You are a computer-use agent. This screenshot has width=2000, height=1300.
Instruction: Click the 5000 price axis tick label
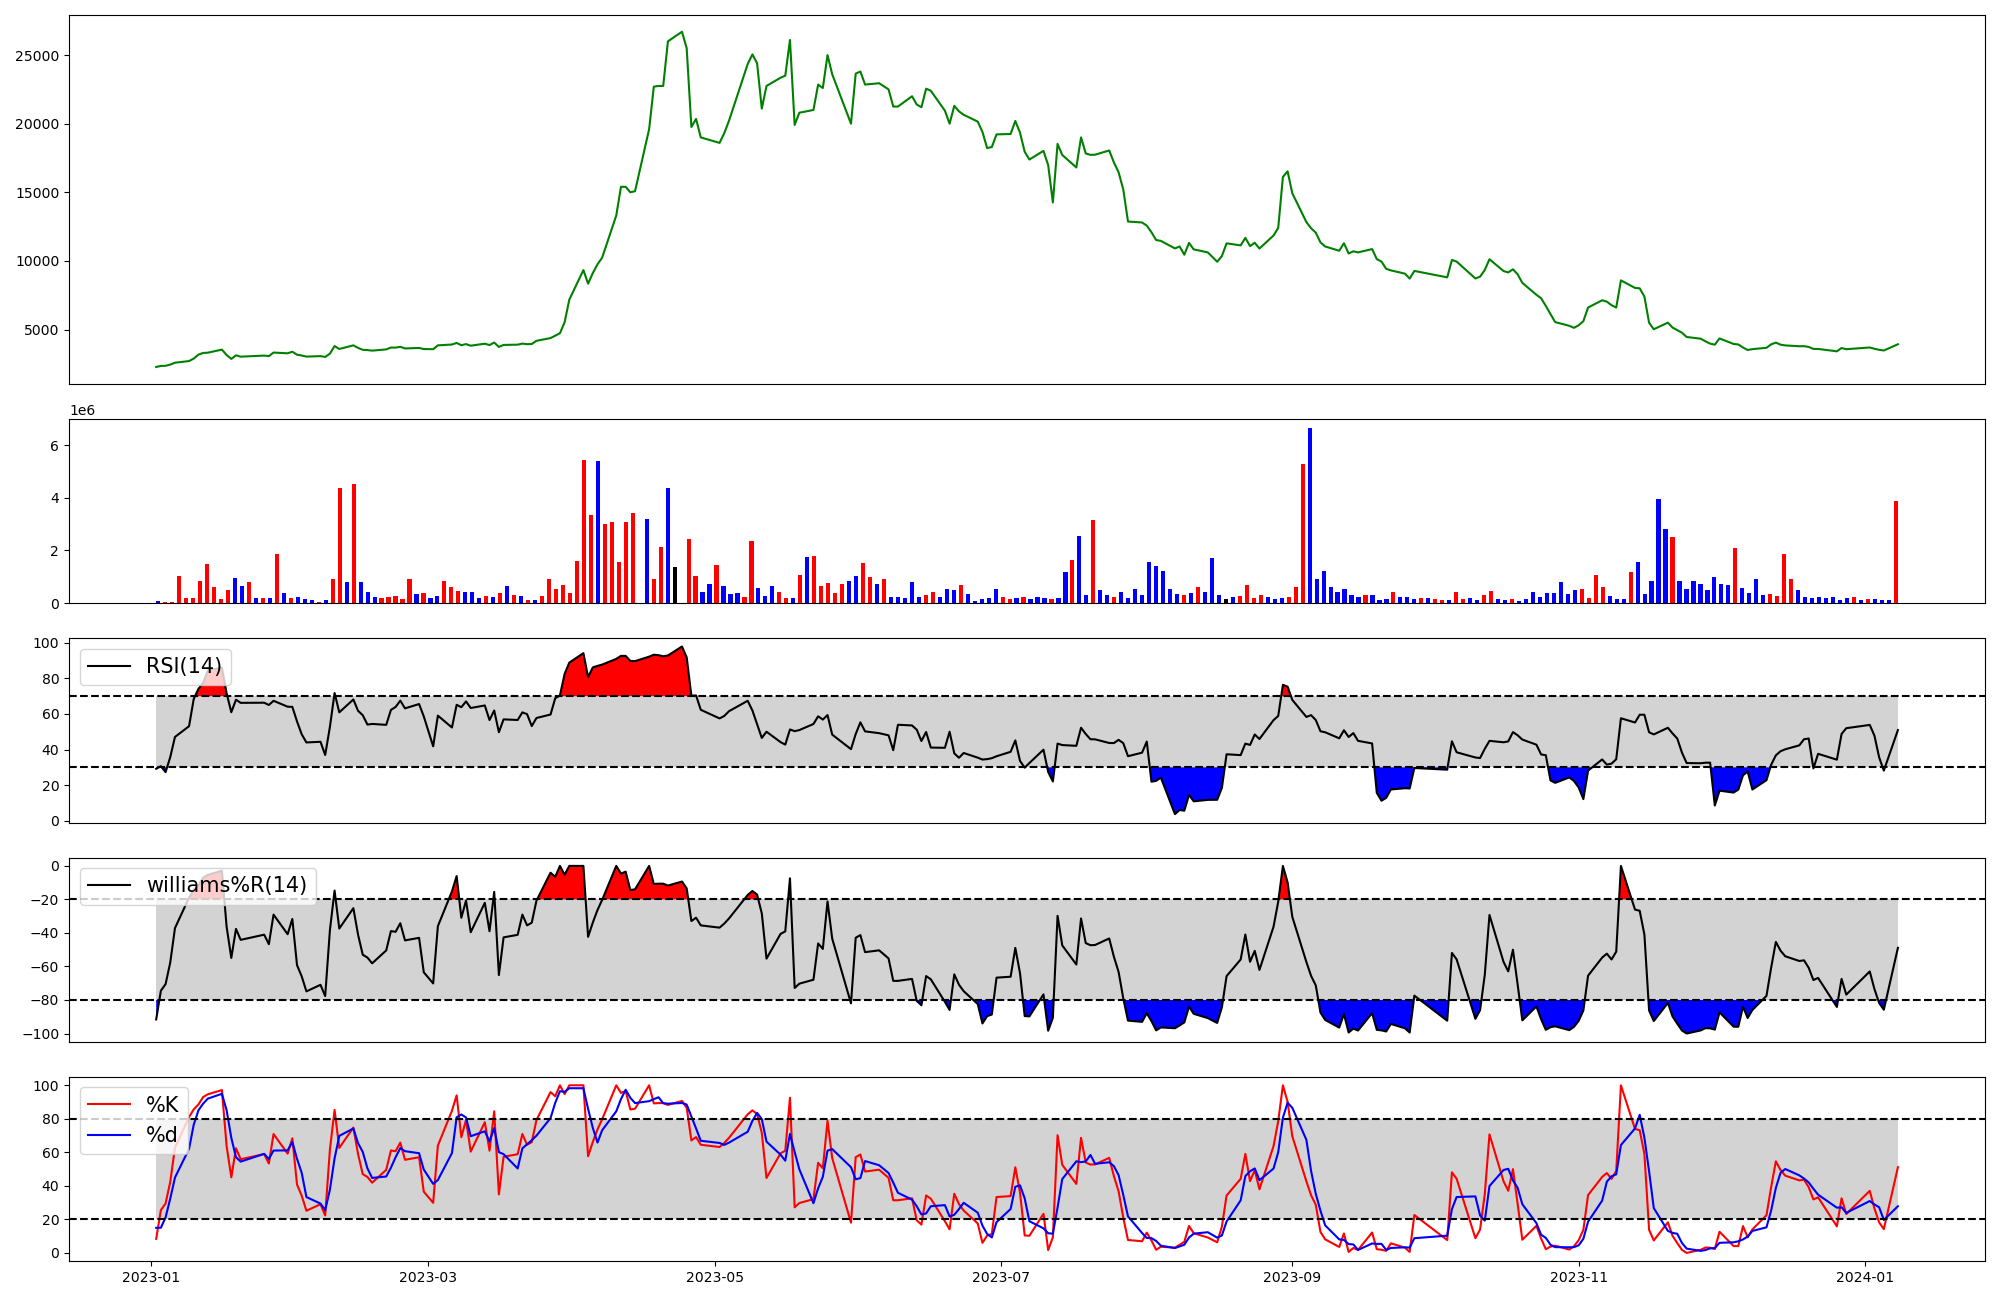tap(41, 331)
